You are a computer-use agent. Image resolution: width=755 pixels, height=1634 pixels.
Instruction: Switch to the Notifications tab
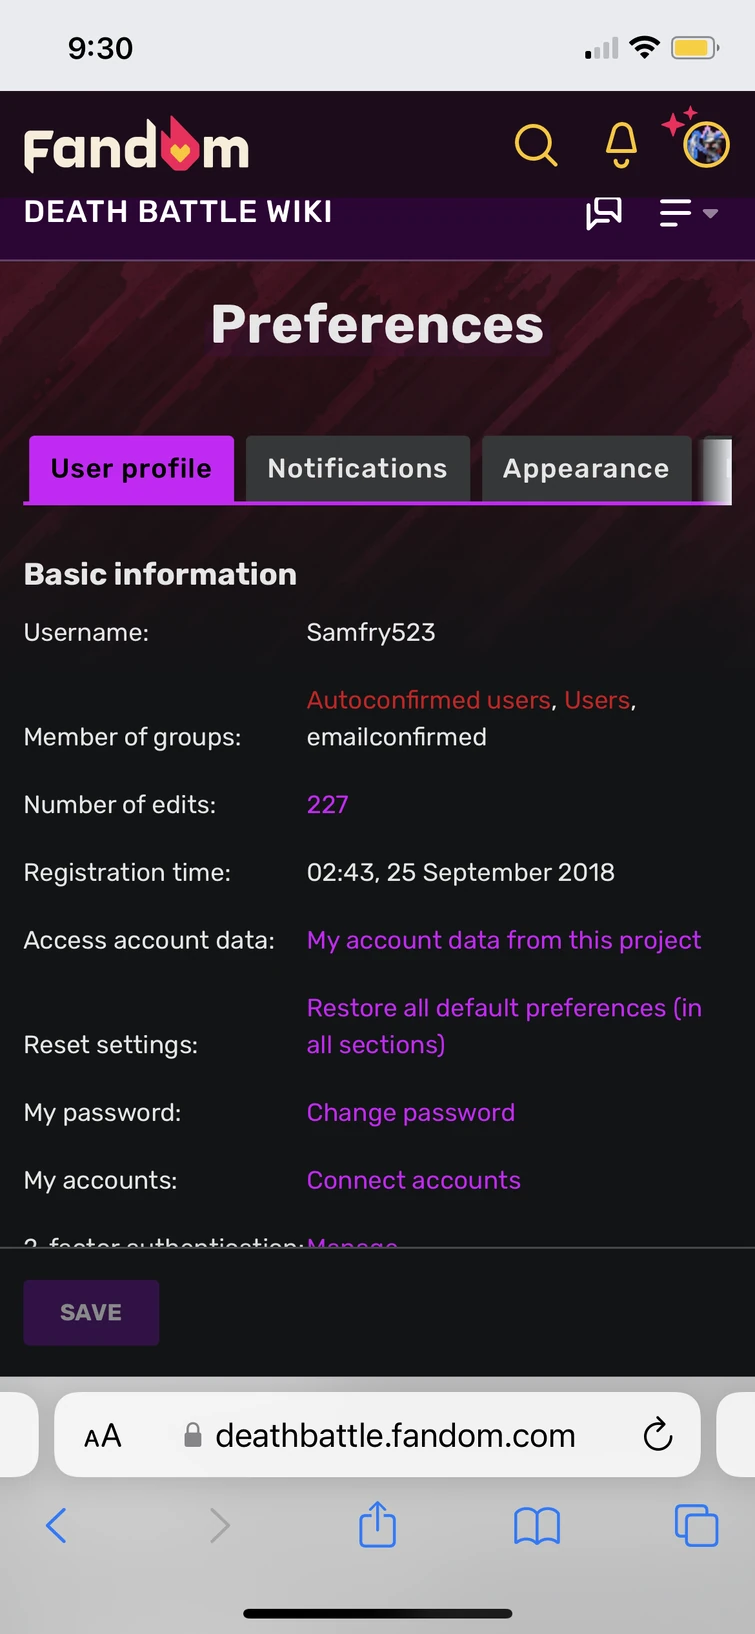pyautogui.click(x=357, y=469)
